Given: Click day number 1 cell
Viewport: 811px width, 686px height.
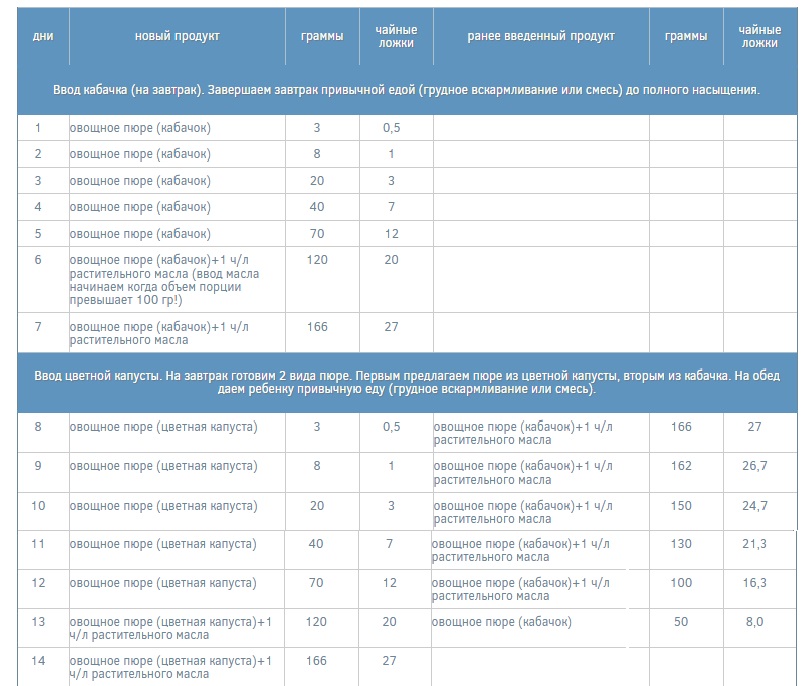Looking at the screenshot, I should pyautogui.click(x=39, y=128).
